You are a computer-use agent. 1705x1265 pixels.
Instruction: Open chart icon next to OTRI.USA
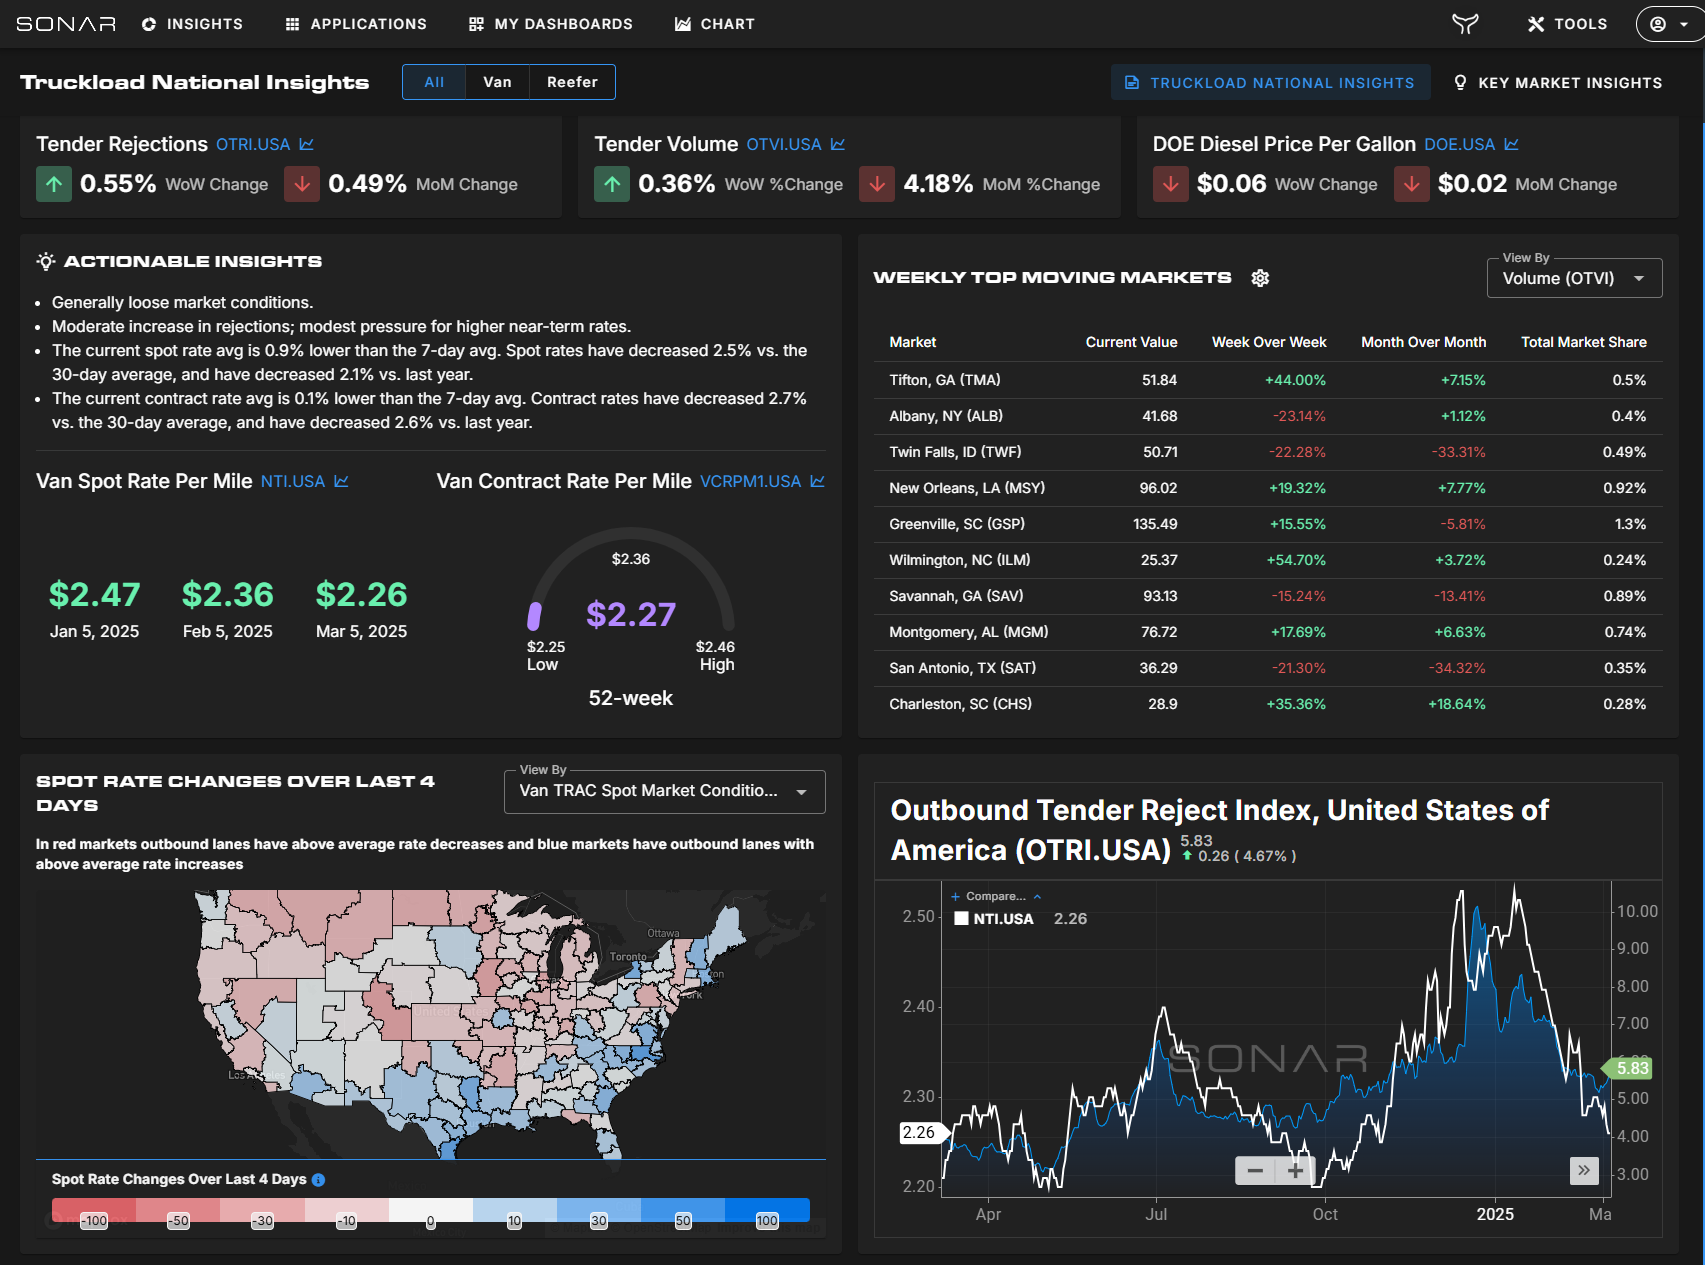point(307,145)
